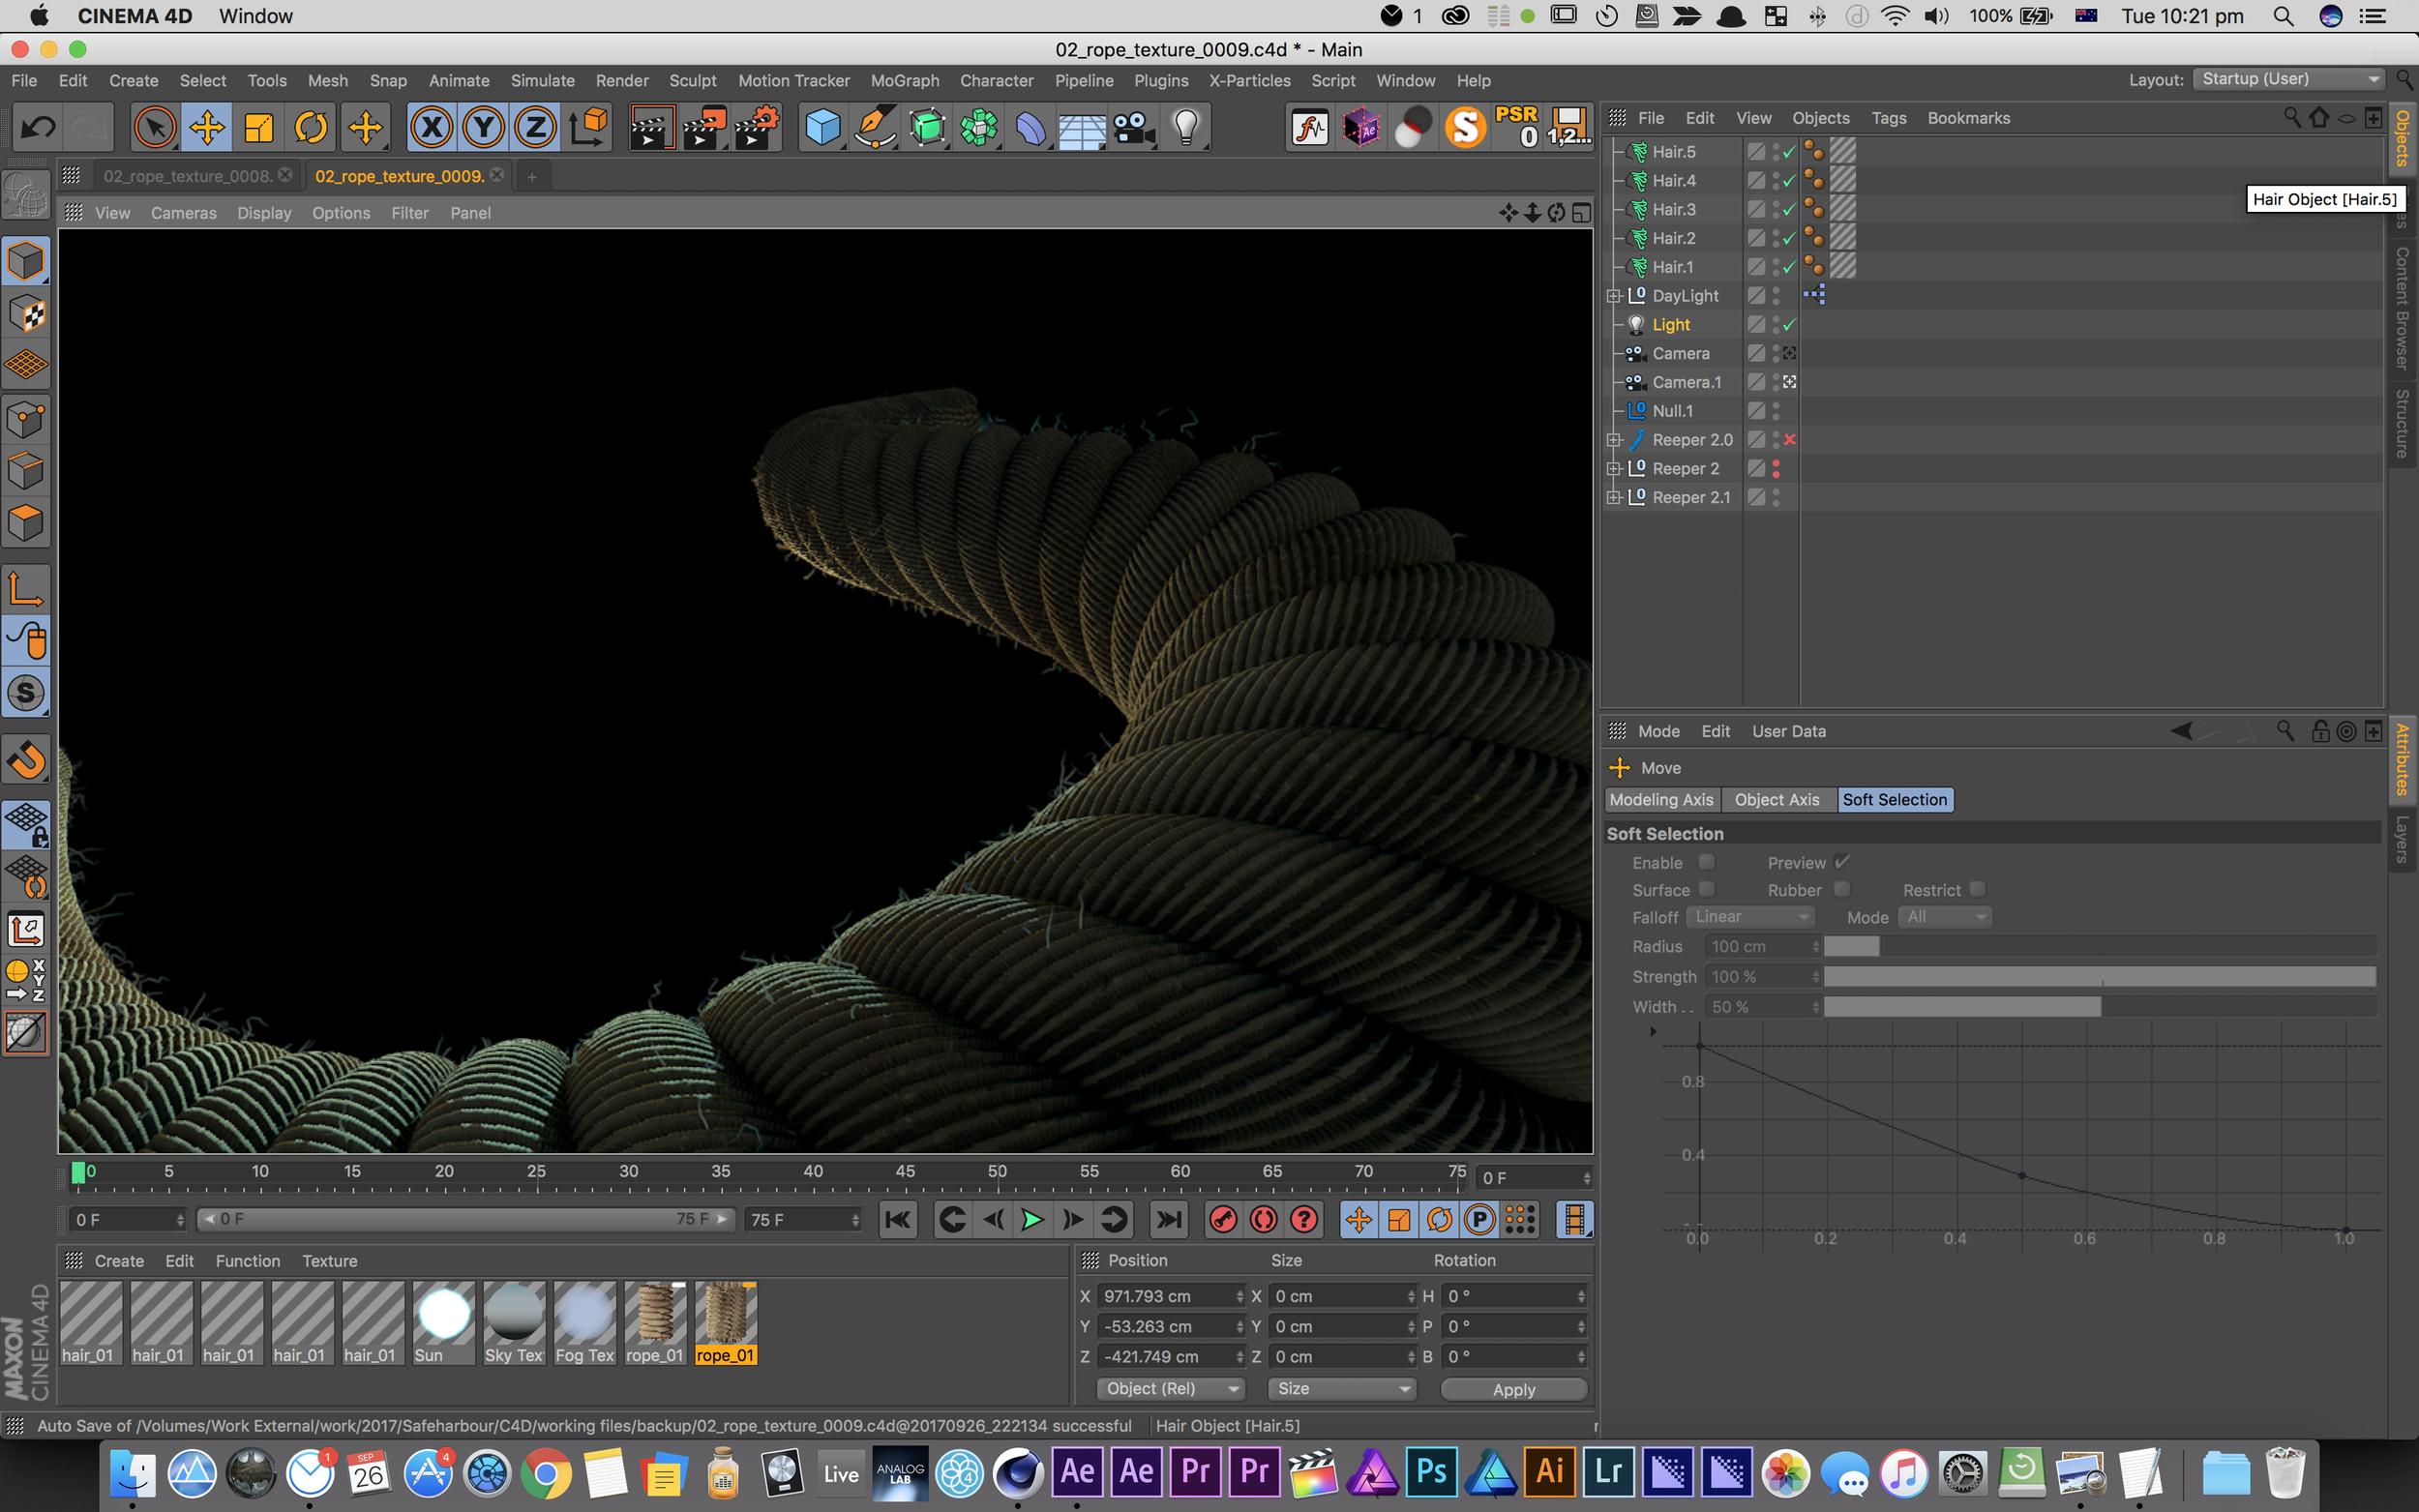The width and height of the screenshot is (2419, 1512).
Task: Click the Apply button
Action: pos(1513,1390)
